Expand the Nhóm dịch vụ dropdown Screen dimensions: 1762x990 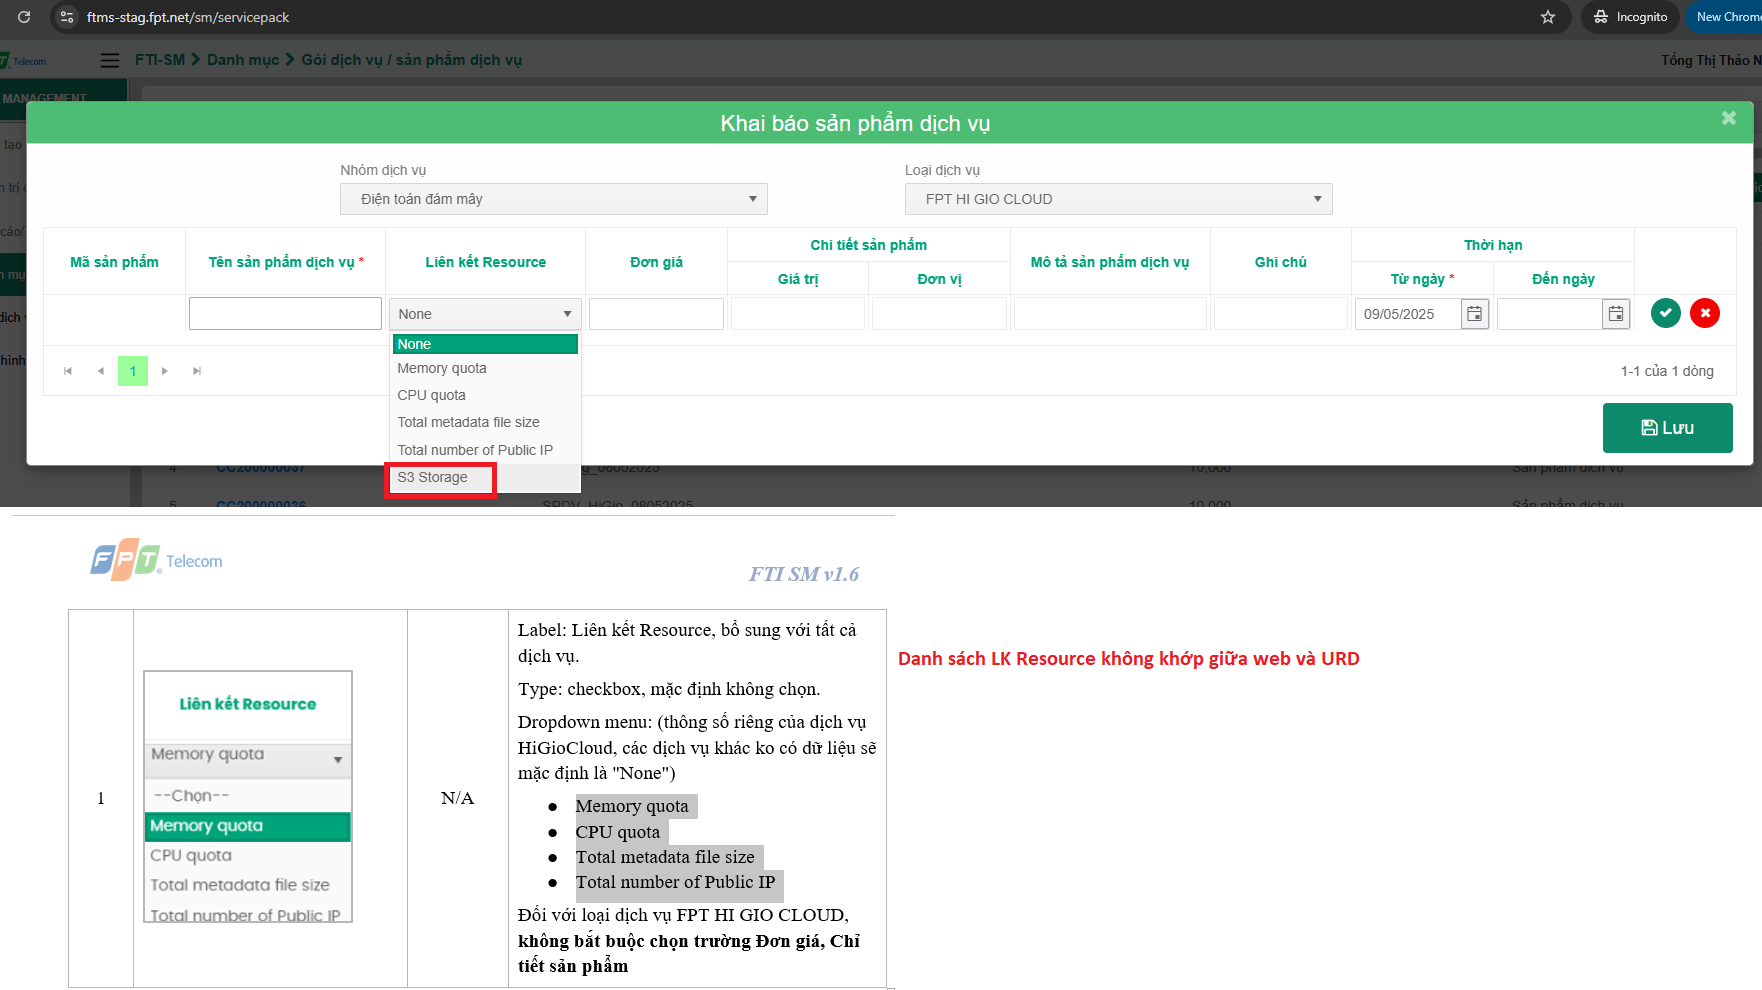pyautogui.click(x=553, y=199)
